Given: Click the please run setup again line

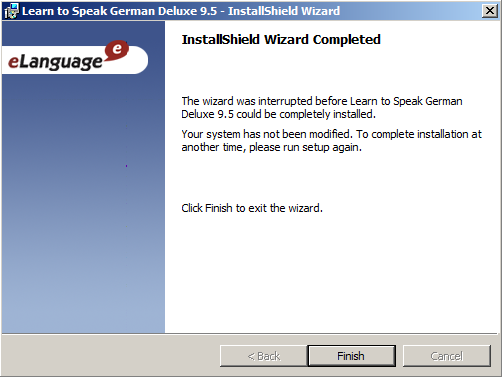Looking at the screenshot, I should 271,147.
